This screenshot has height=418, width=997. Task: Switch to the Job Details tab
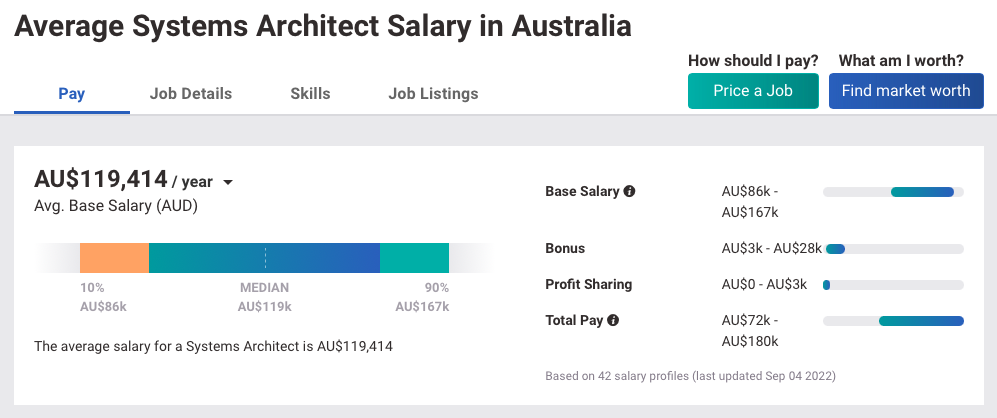(191, 94)
